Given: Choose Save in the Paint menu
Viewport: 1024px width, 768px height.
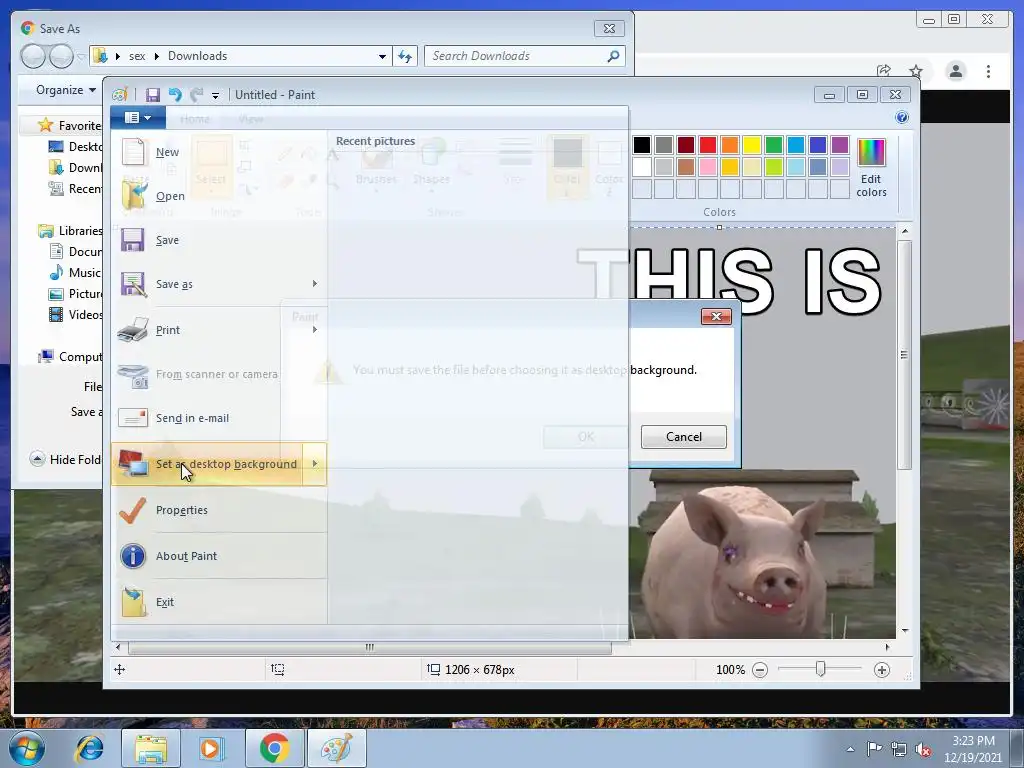Looking at the screenshot, I should click(x=219, y=240).
